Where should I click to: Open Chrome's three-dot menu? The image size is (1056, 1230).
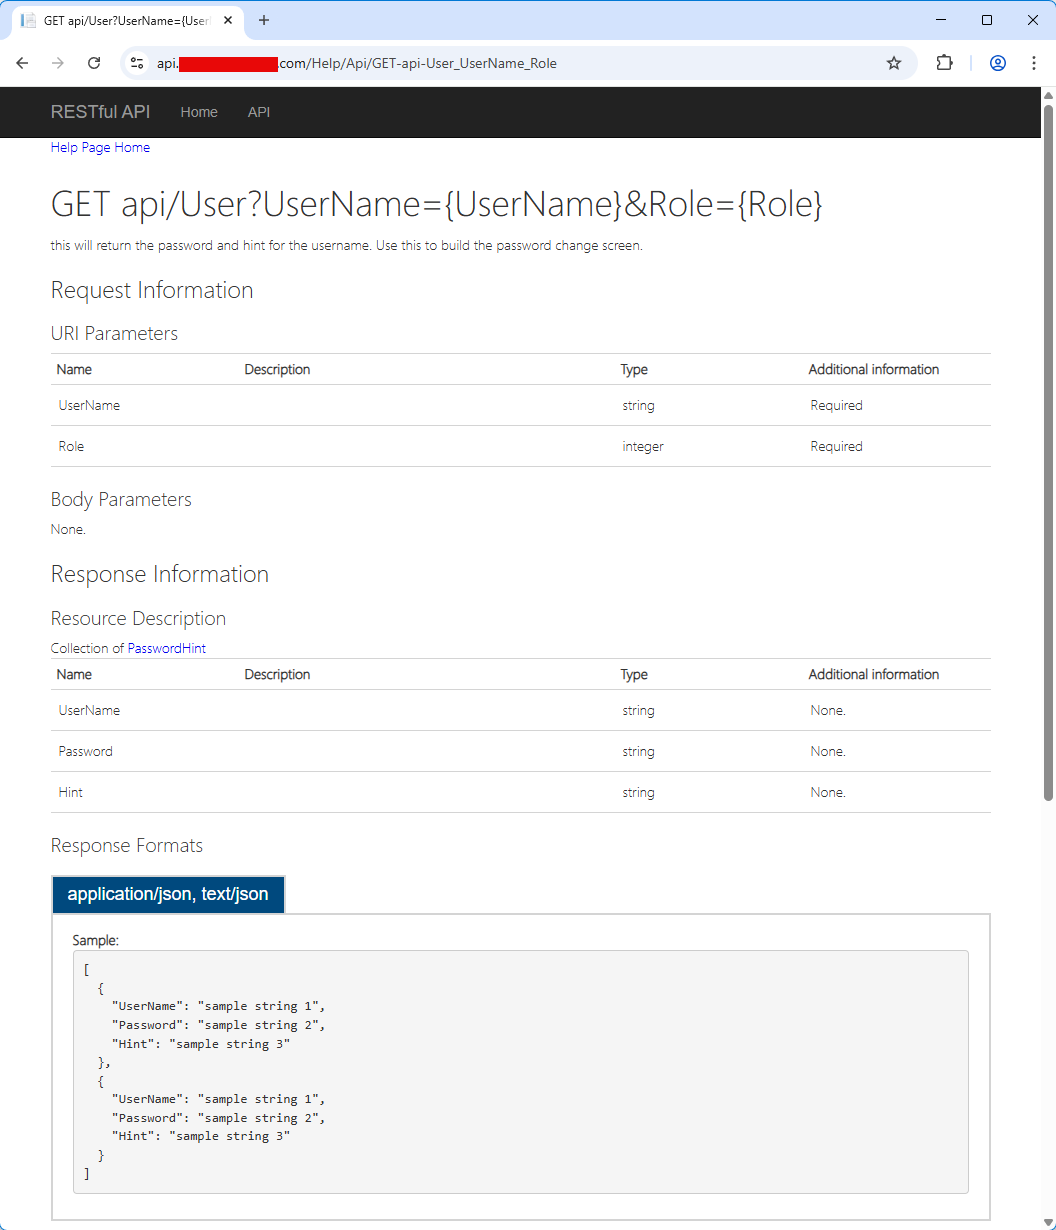(x=1034, y=63)
